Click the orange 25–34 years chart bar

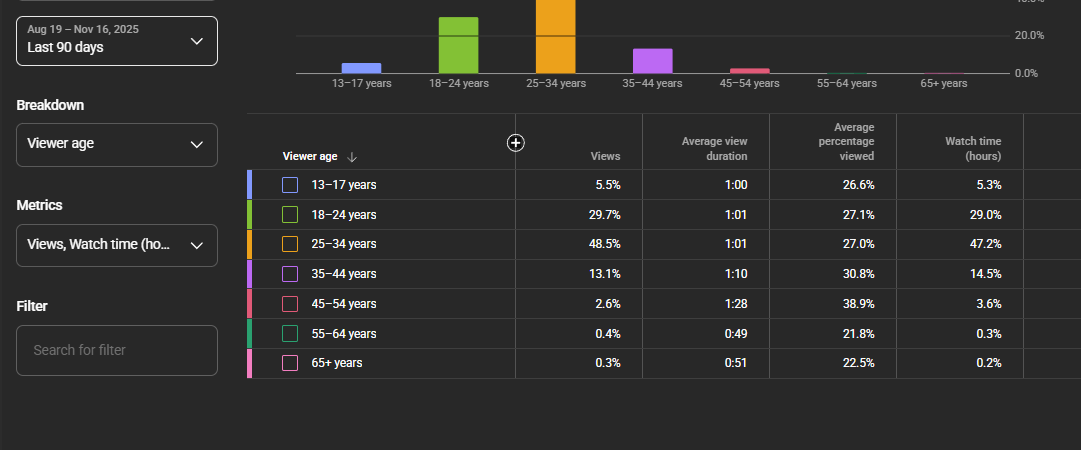coord(556,37)
